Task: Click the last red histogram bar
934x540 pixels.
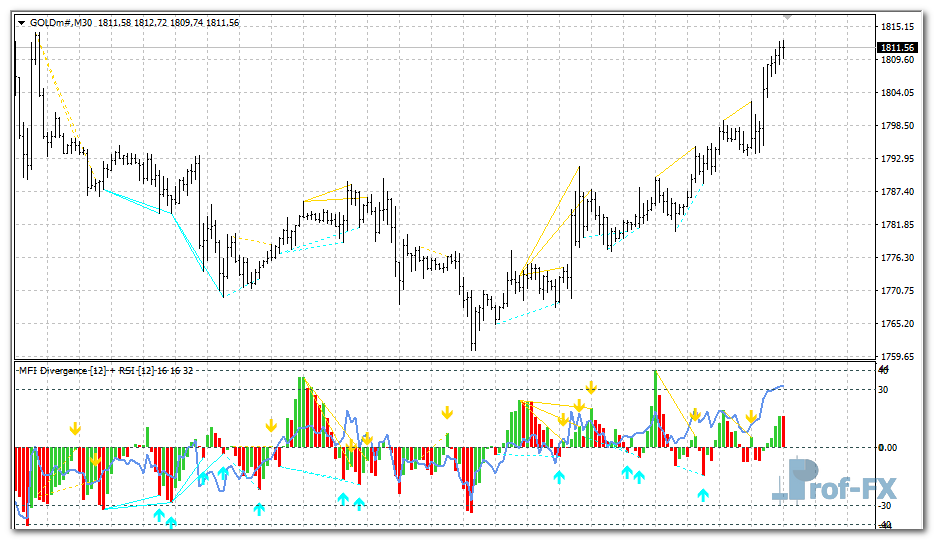Action: pyautogui.click(x=783, y=431)
